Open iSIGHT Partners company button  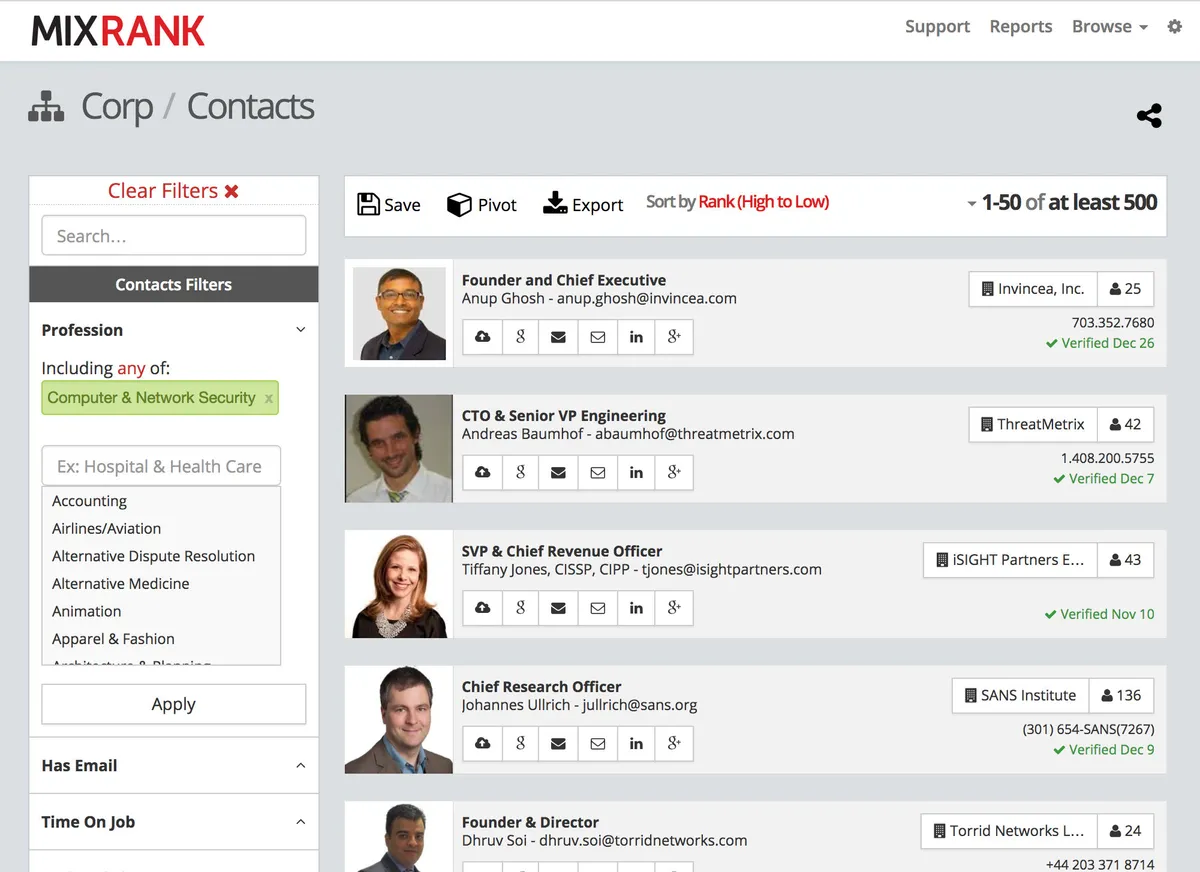(1010, 560)
